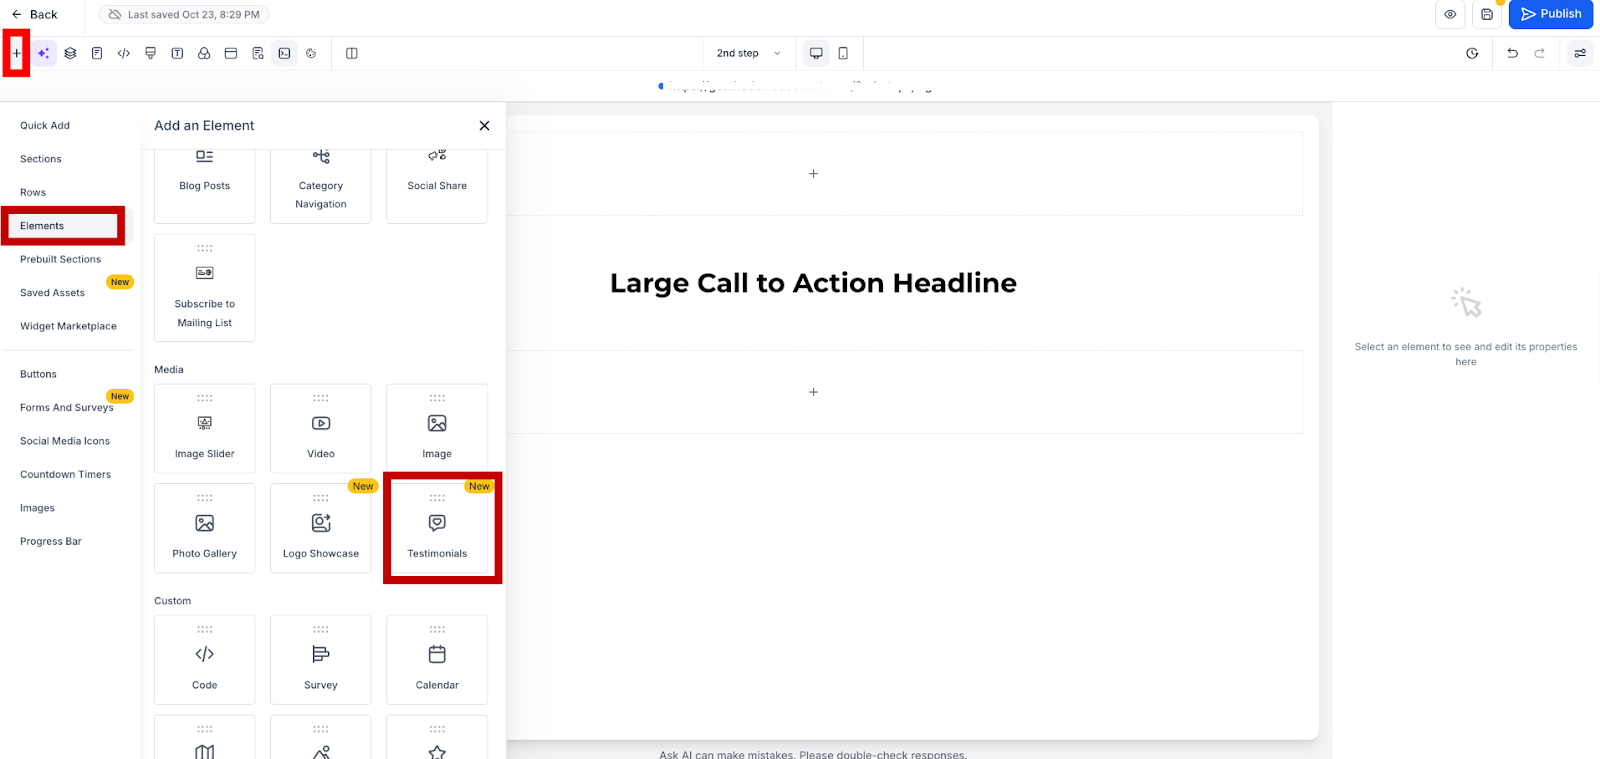Select the Survey element
1600x759 pixels.
coord(321,660)
